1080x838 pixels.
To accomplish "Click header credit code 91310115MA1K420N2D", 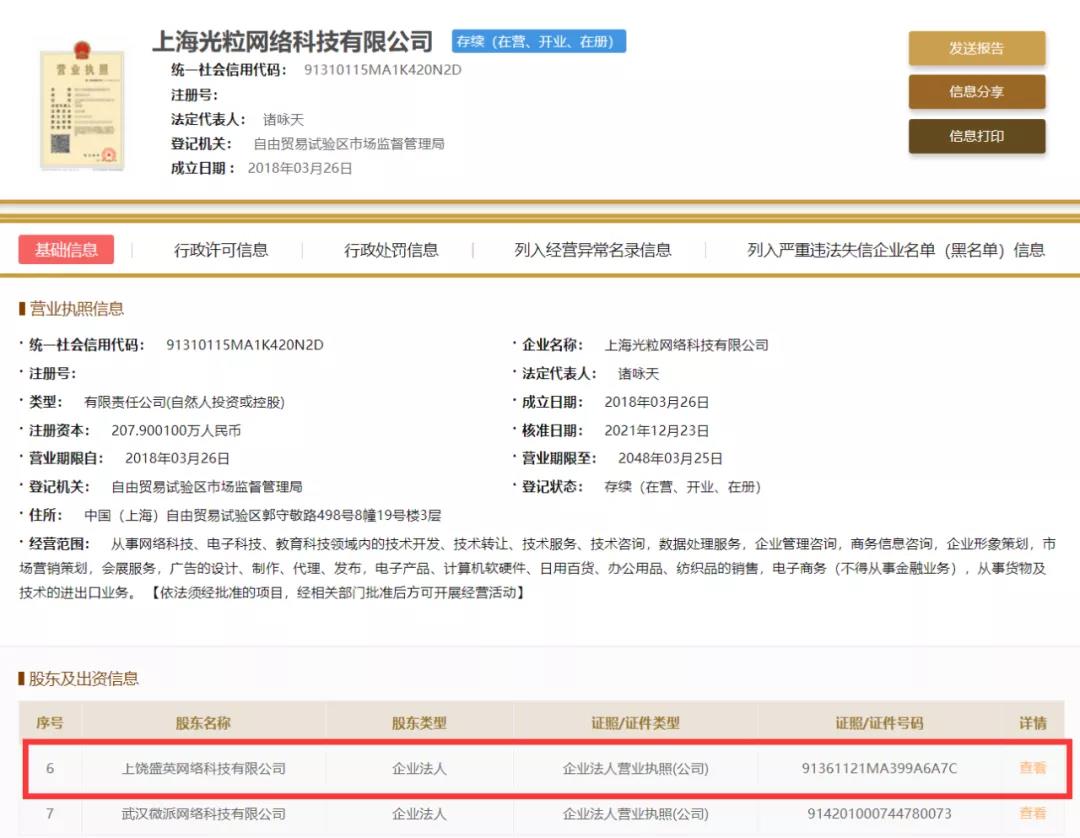I will pyautogui.click(x=383, y=70).
